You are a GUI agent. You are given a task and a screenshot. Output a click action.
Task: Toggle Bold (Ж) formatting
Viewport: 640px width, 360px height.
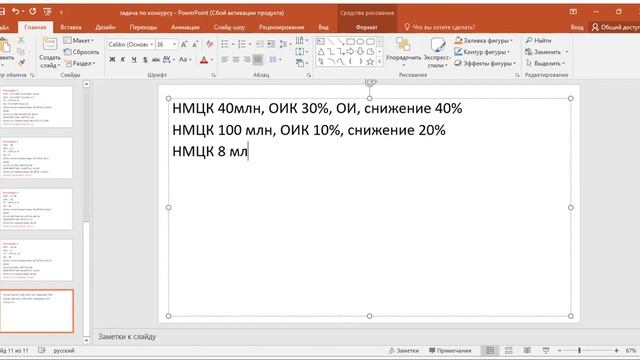click(x=112, y=60)
